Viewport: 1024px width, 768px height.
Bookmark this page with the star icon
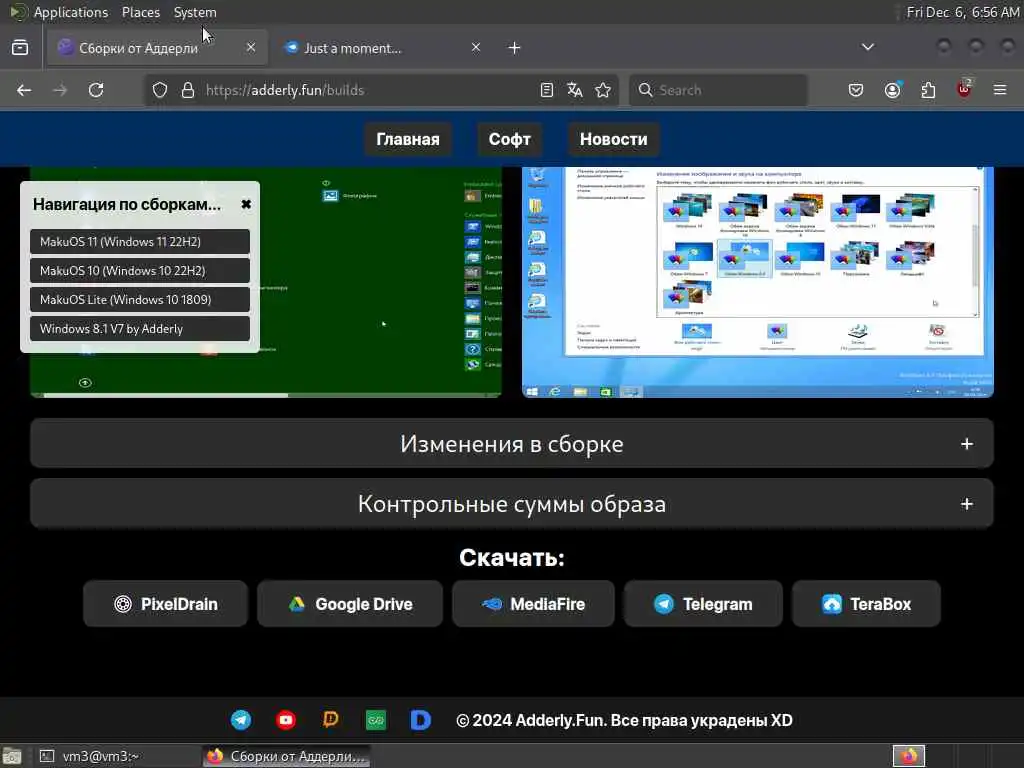(603, 90)
